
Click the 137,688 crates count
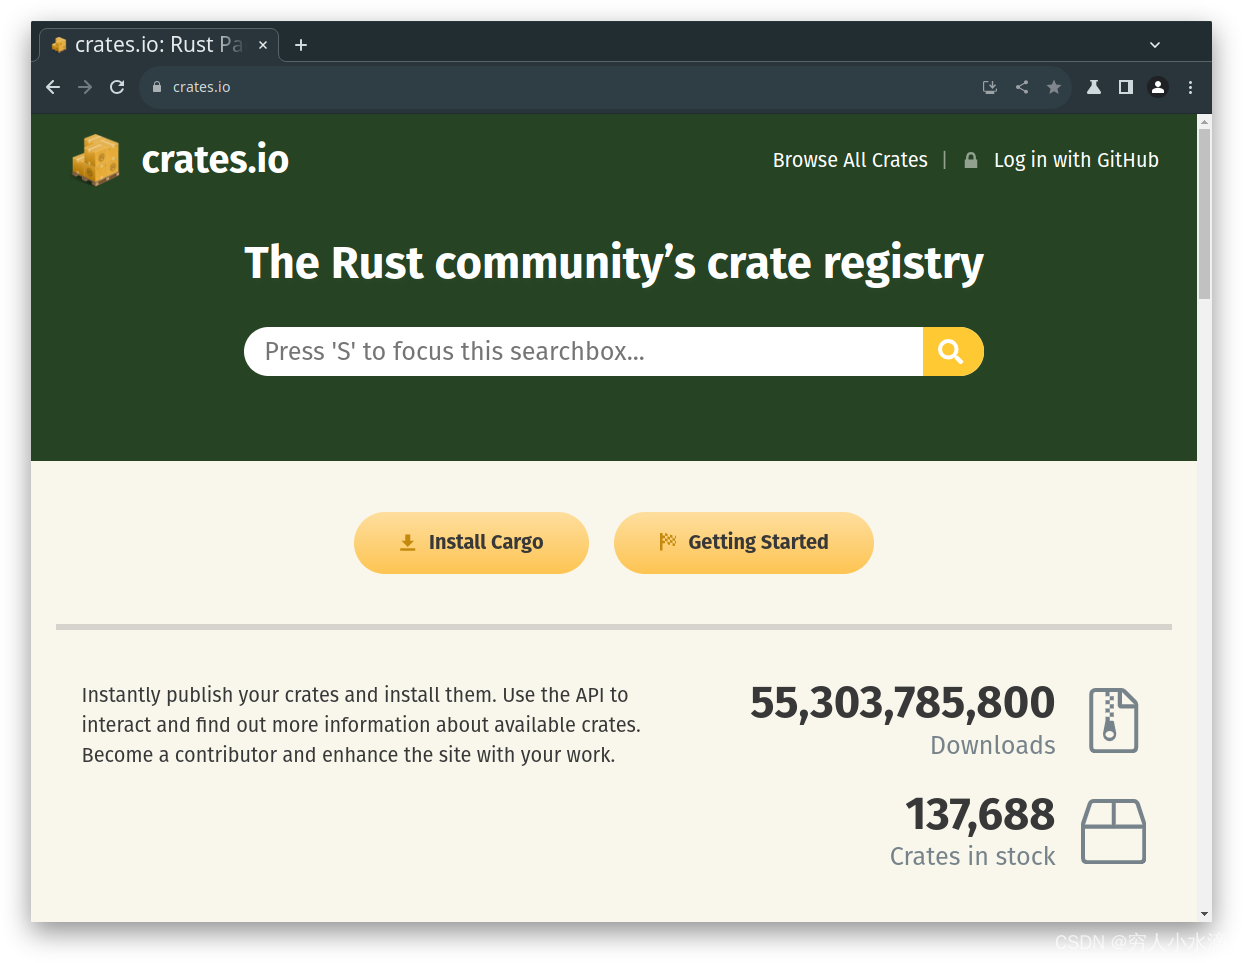[x=980, y=814]
